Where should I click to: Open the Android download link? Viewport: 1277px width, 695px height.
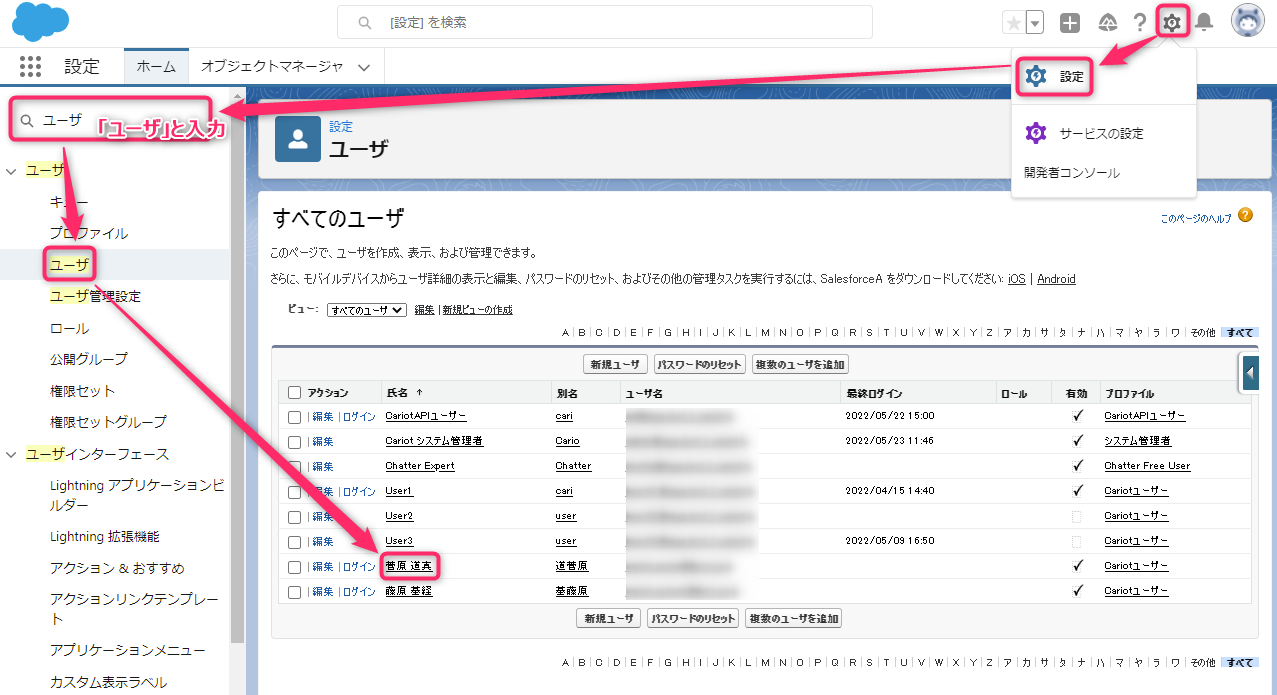tap(1056, 279)
